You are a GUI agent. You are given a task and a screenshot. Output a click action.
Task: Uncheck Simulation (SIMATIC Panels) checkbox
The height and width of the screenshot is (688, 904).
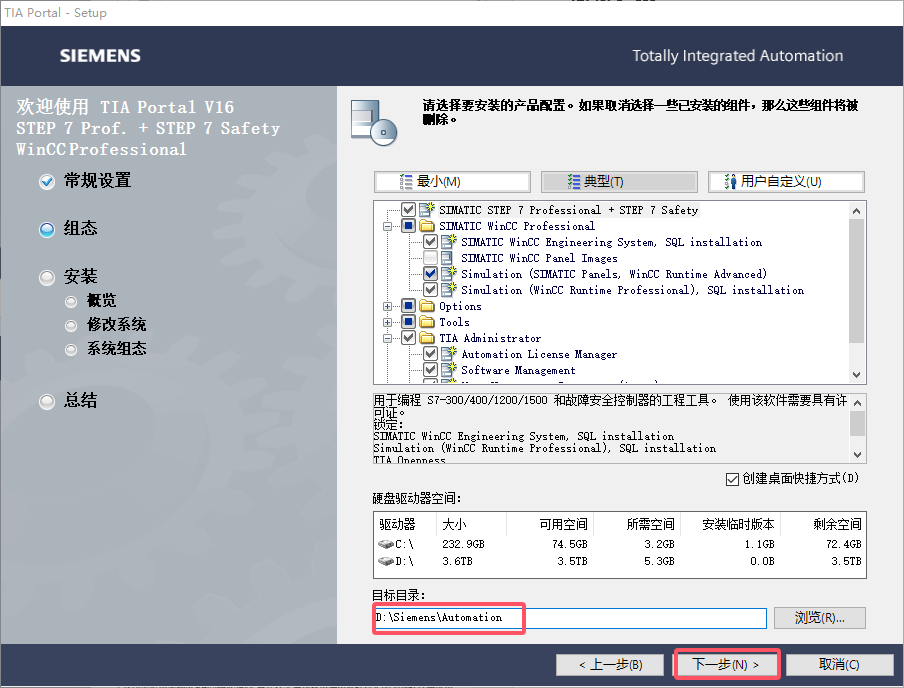(x=430, y=273)
